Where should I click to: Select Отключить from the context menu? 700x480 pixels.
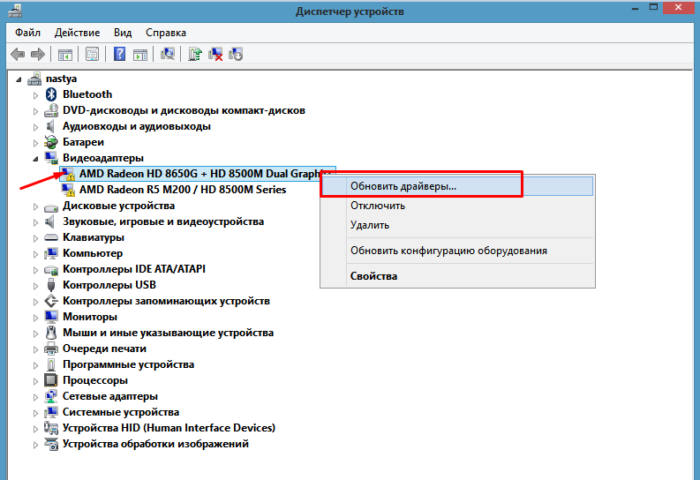click(x=377, y=206)
